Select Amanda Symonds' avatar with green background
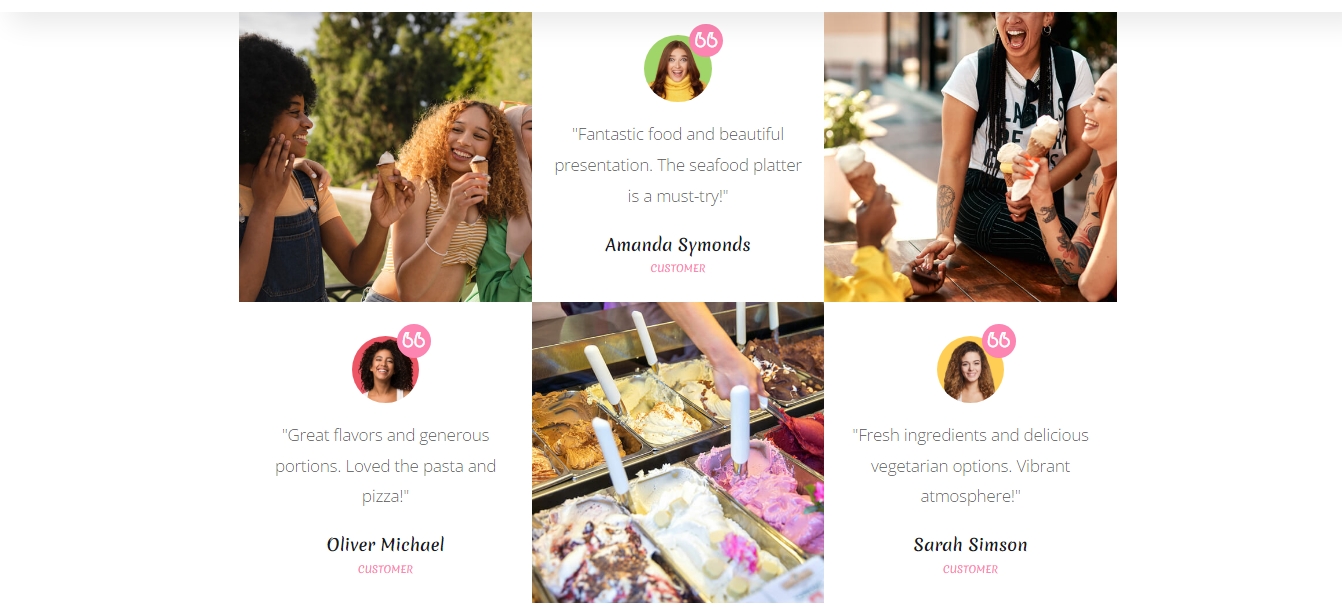Image resolution: width=1342 pixels, height=607 pixels. [x=678, y=69]
